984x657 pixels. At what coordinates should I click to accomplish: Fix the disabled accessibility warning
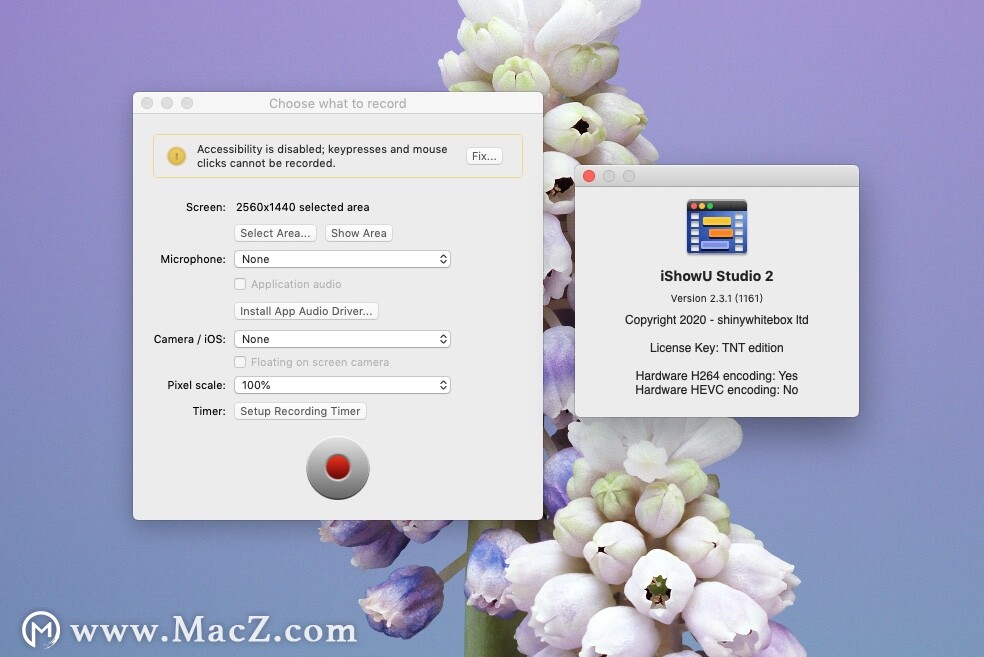[484, 156]
